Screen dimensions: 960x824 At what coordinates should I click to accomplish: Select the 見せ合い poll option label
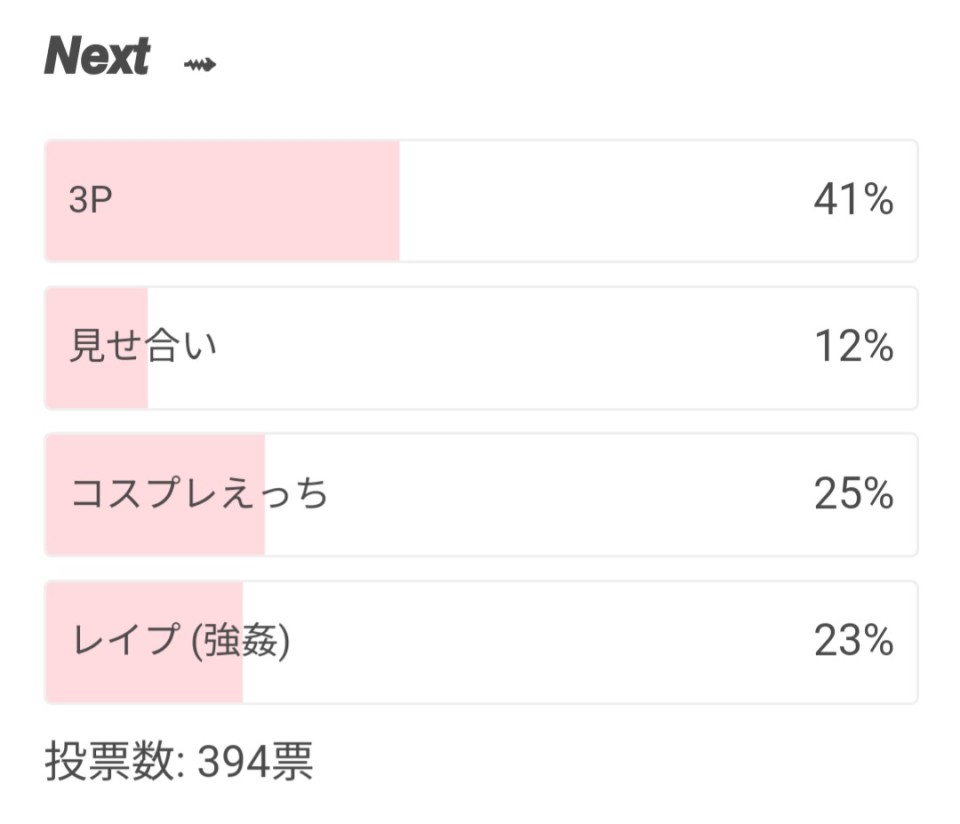143,346
